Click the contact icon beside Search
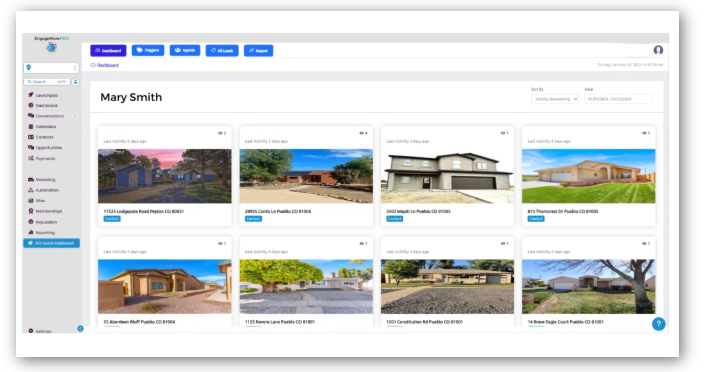The image size is (705, 372). (x=76, y=82)
